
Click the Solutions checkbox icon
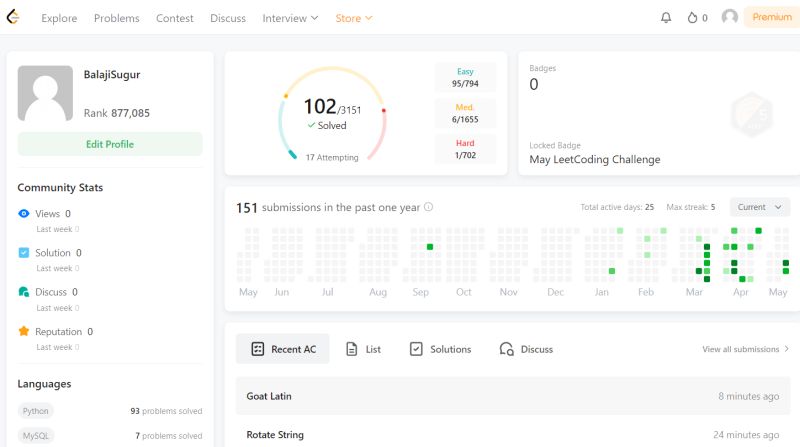coord(416,349)
